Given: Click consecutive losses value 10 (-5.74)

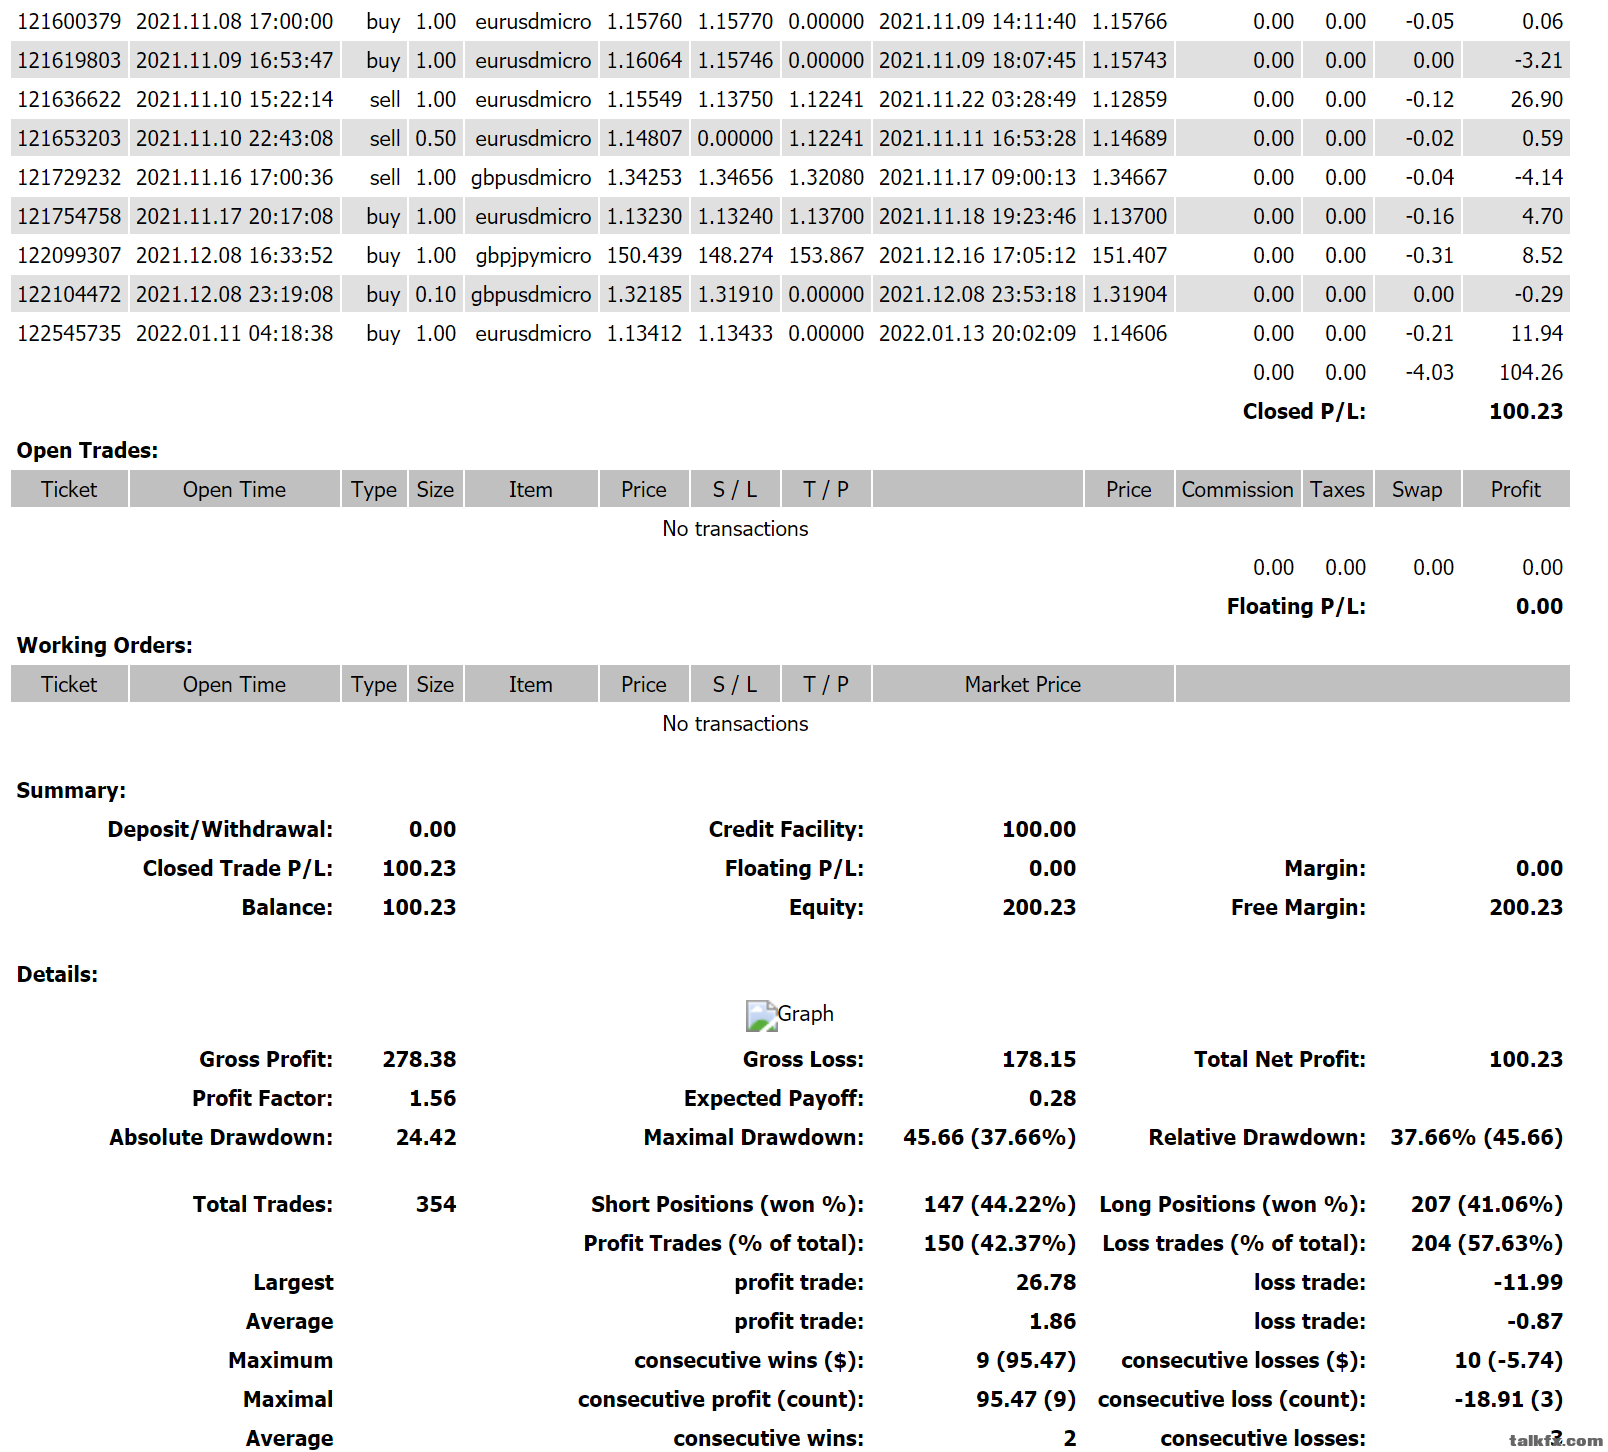Looking at the screenshot, I should (x=1508, y=1360).
